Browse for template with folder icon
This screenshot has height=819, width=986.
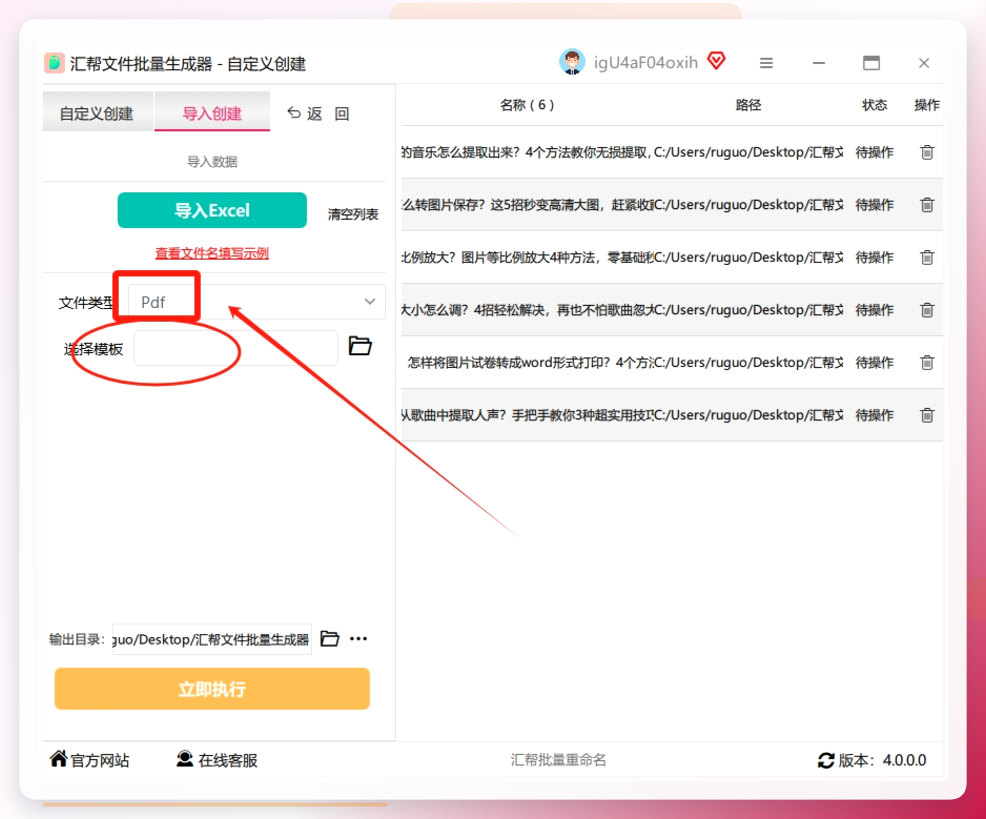click(360, 346)
